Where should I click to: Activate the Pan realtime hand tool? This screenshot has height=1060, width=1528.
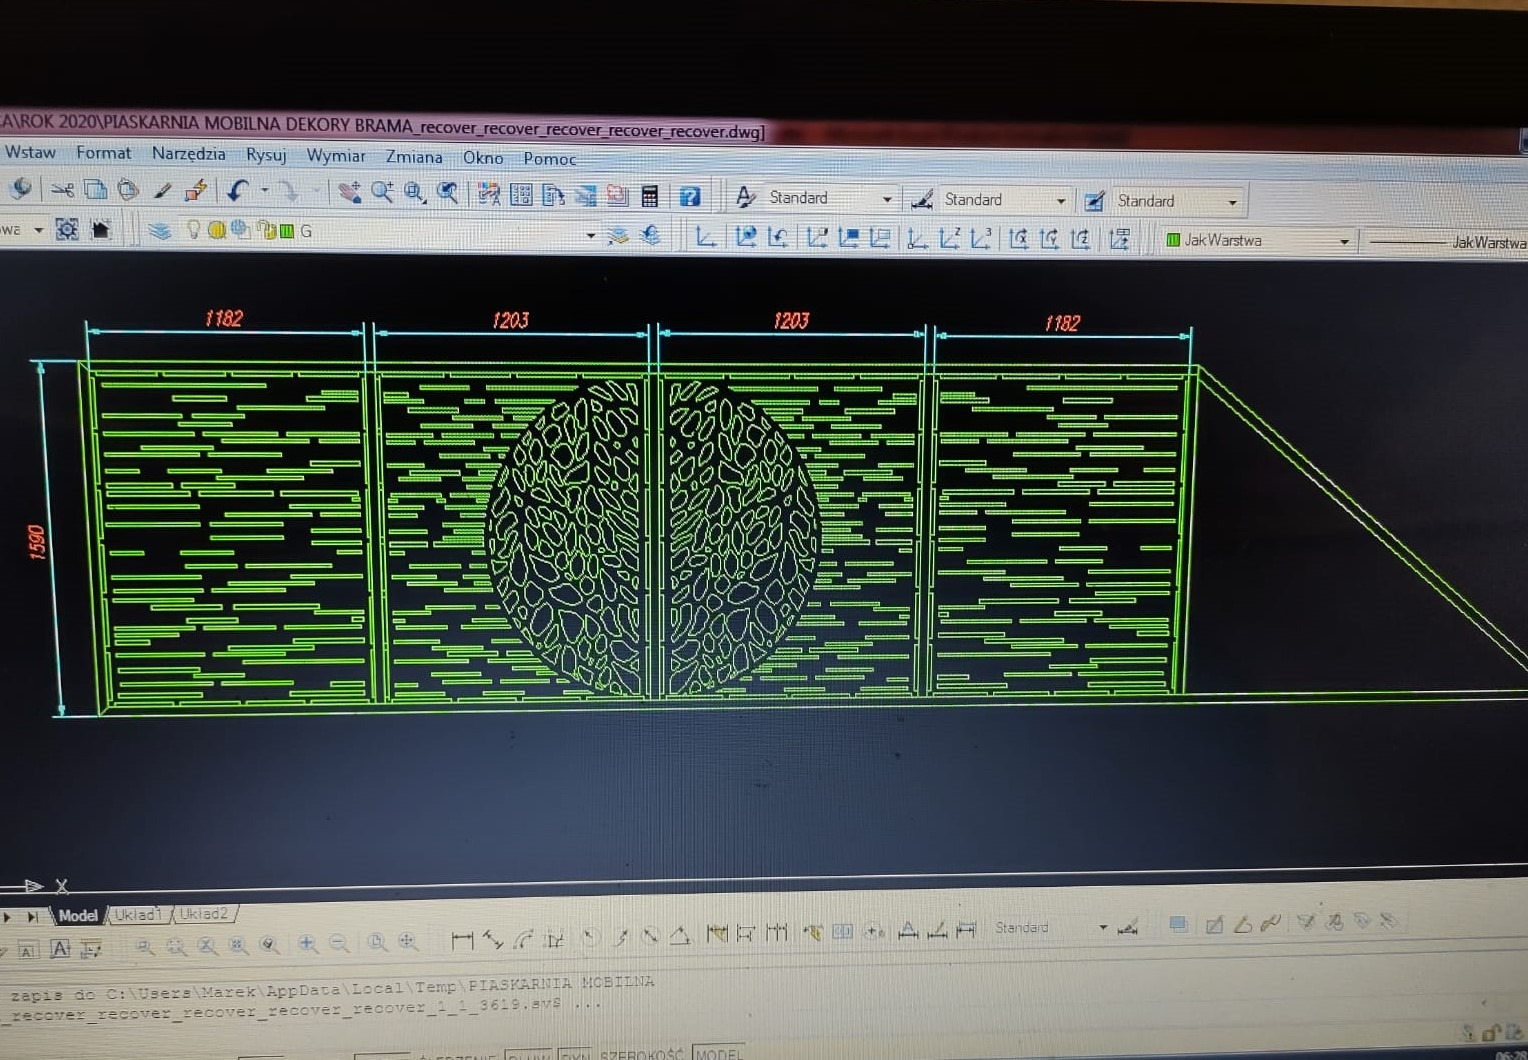[349, 192]
